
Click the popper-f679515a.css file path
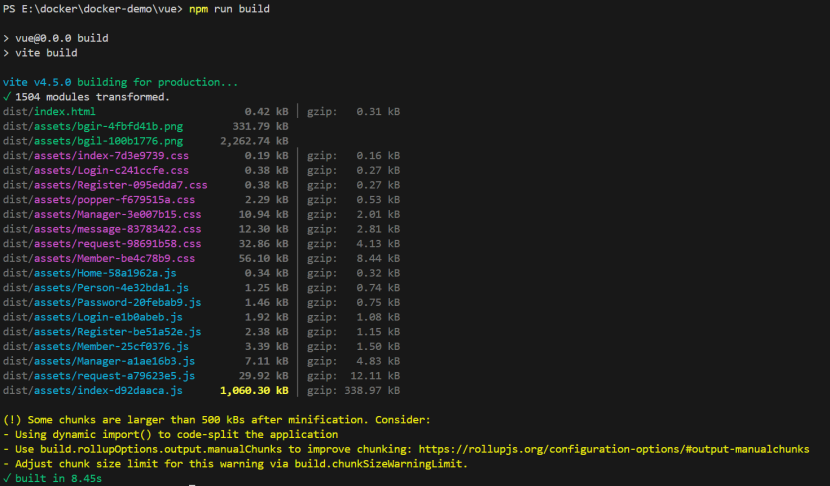pyautogui.click(x=99, y=200)
